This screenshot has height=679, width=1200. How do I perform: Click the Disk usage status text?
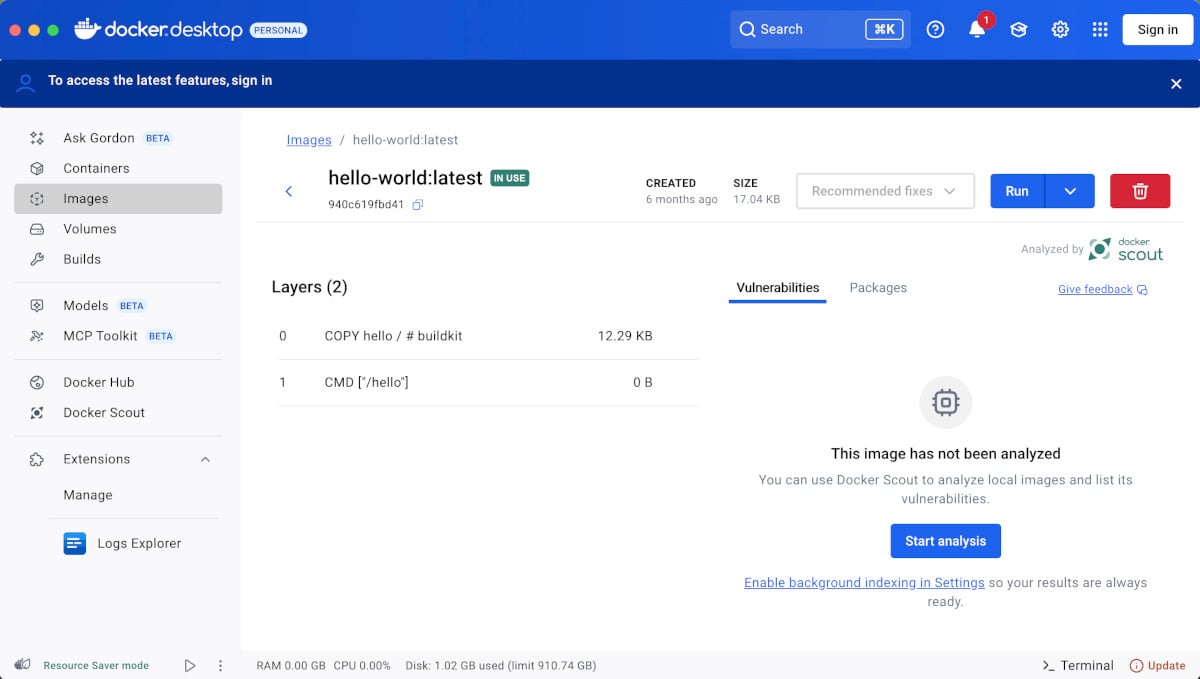(500, 665)
